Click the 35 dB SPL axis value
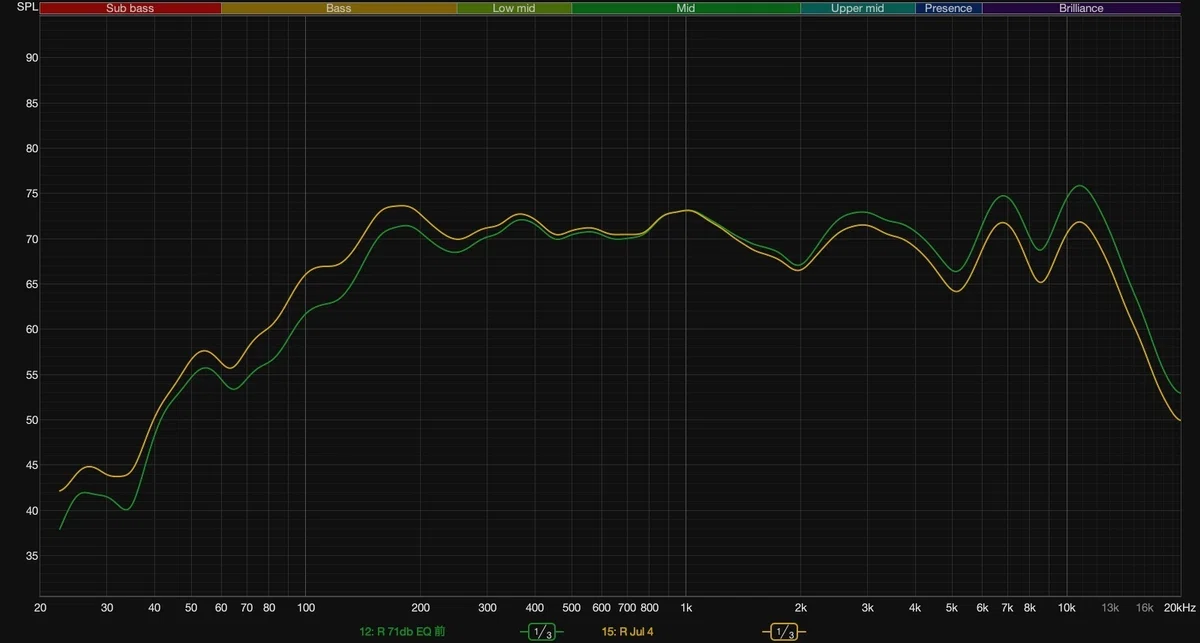The image size is (1200, 643). pyautogui.click(x=32, y=556)
